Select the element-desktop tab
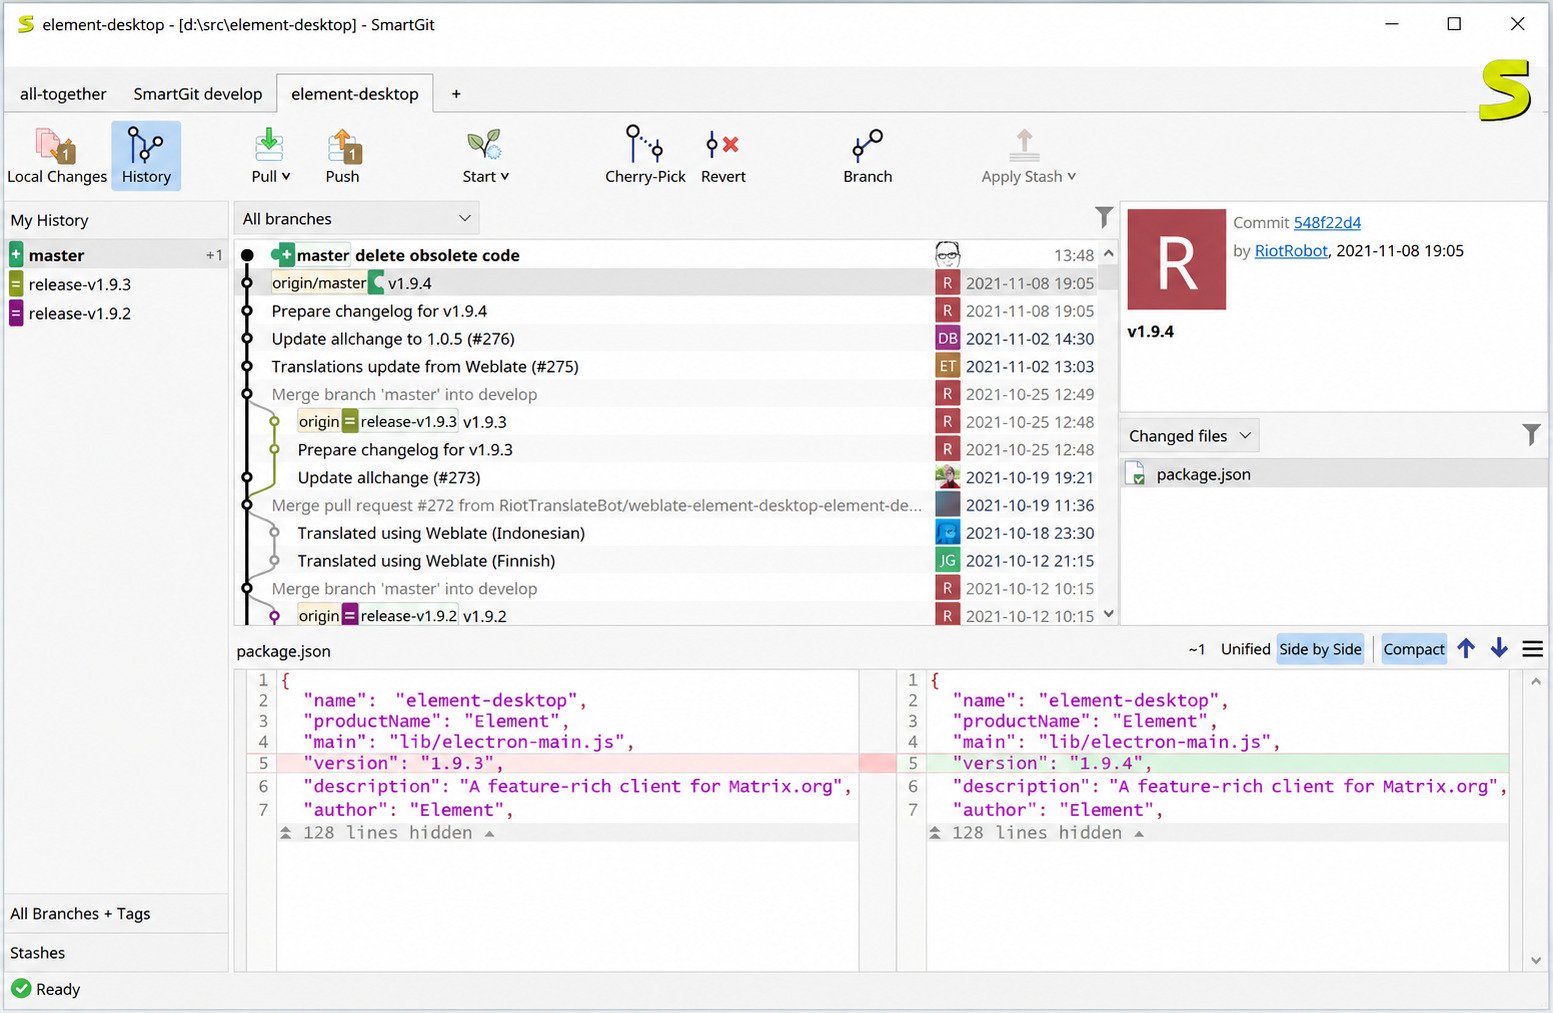Viewport: 1553px width, 1013px height. (x=355, y=94)
